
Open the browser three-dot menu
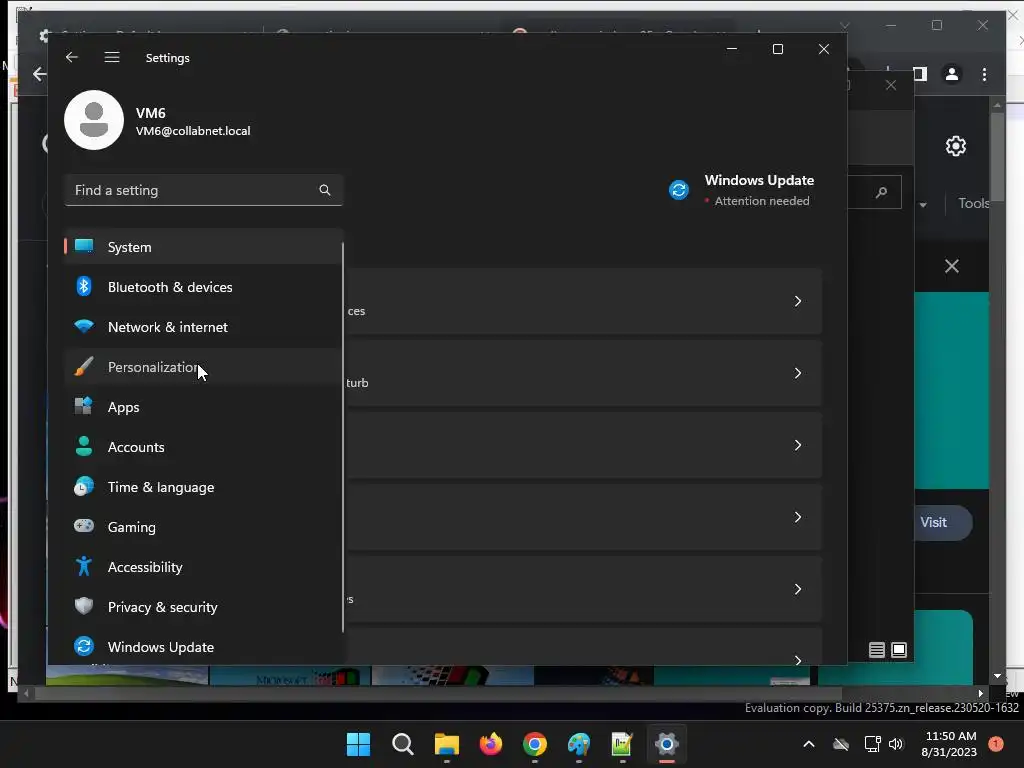tap(984, 74)
